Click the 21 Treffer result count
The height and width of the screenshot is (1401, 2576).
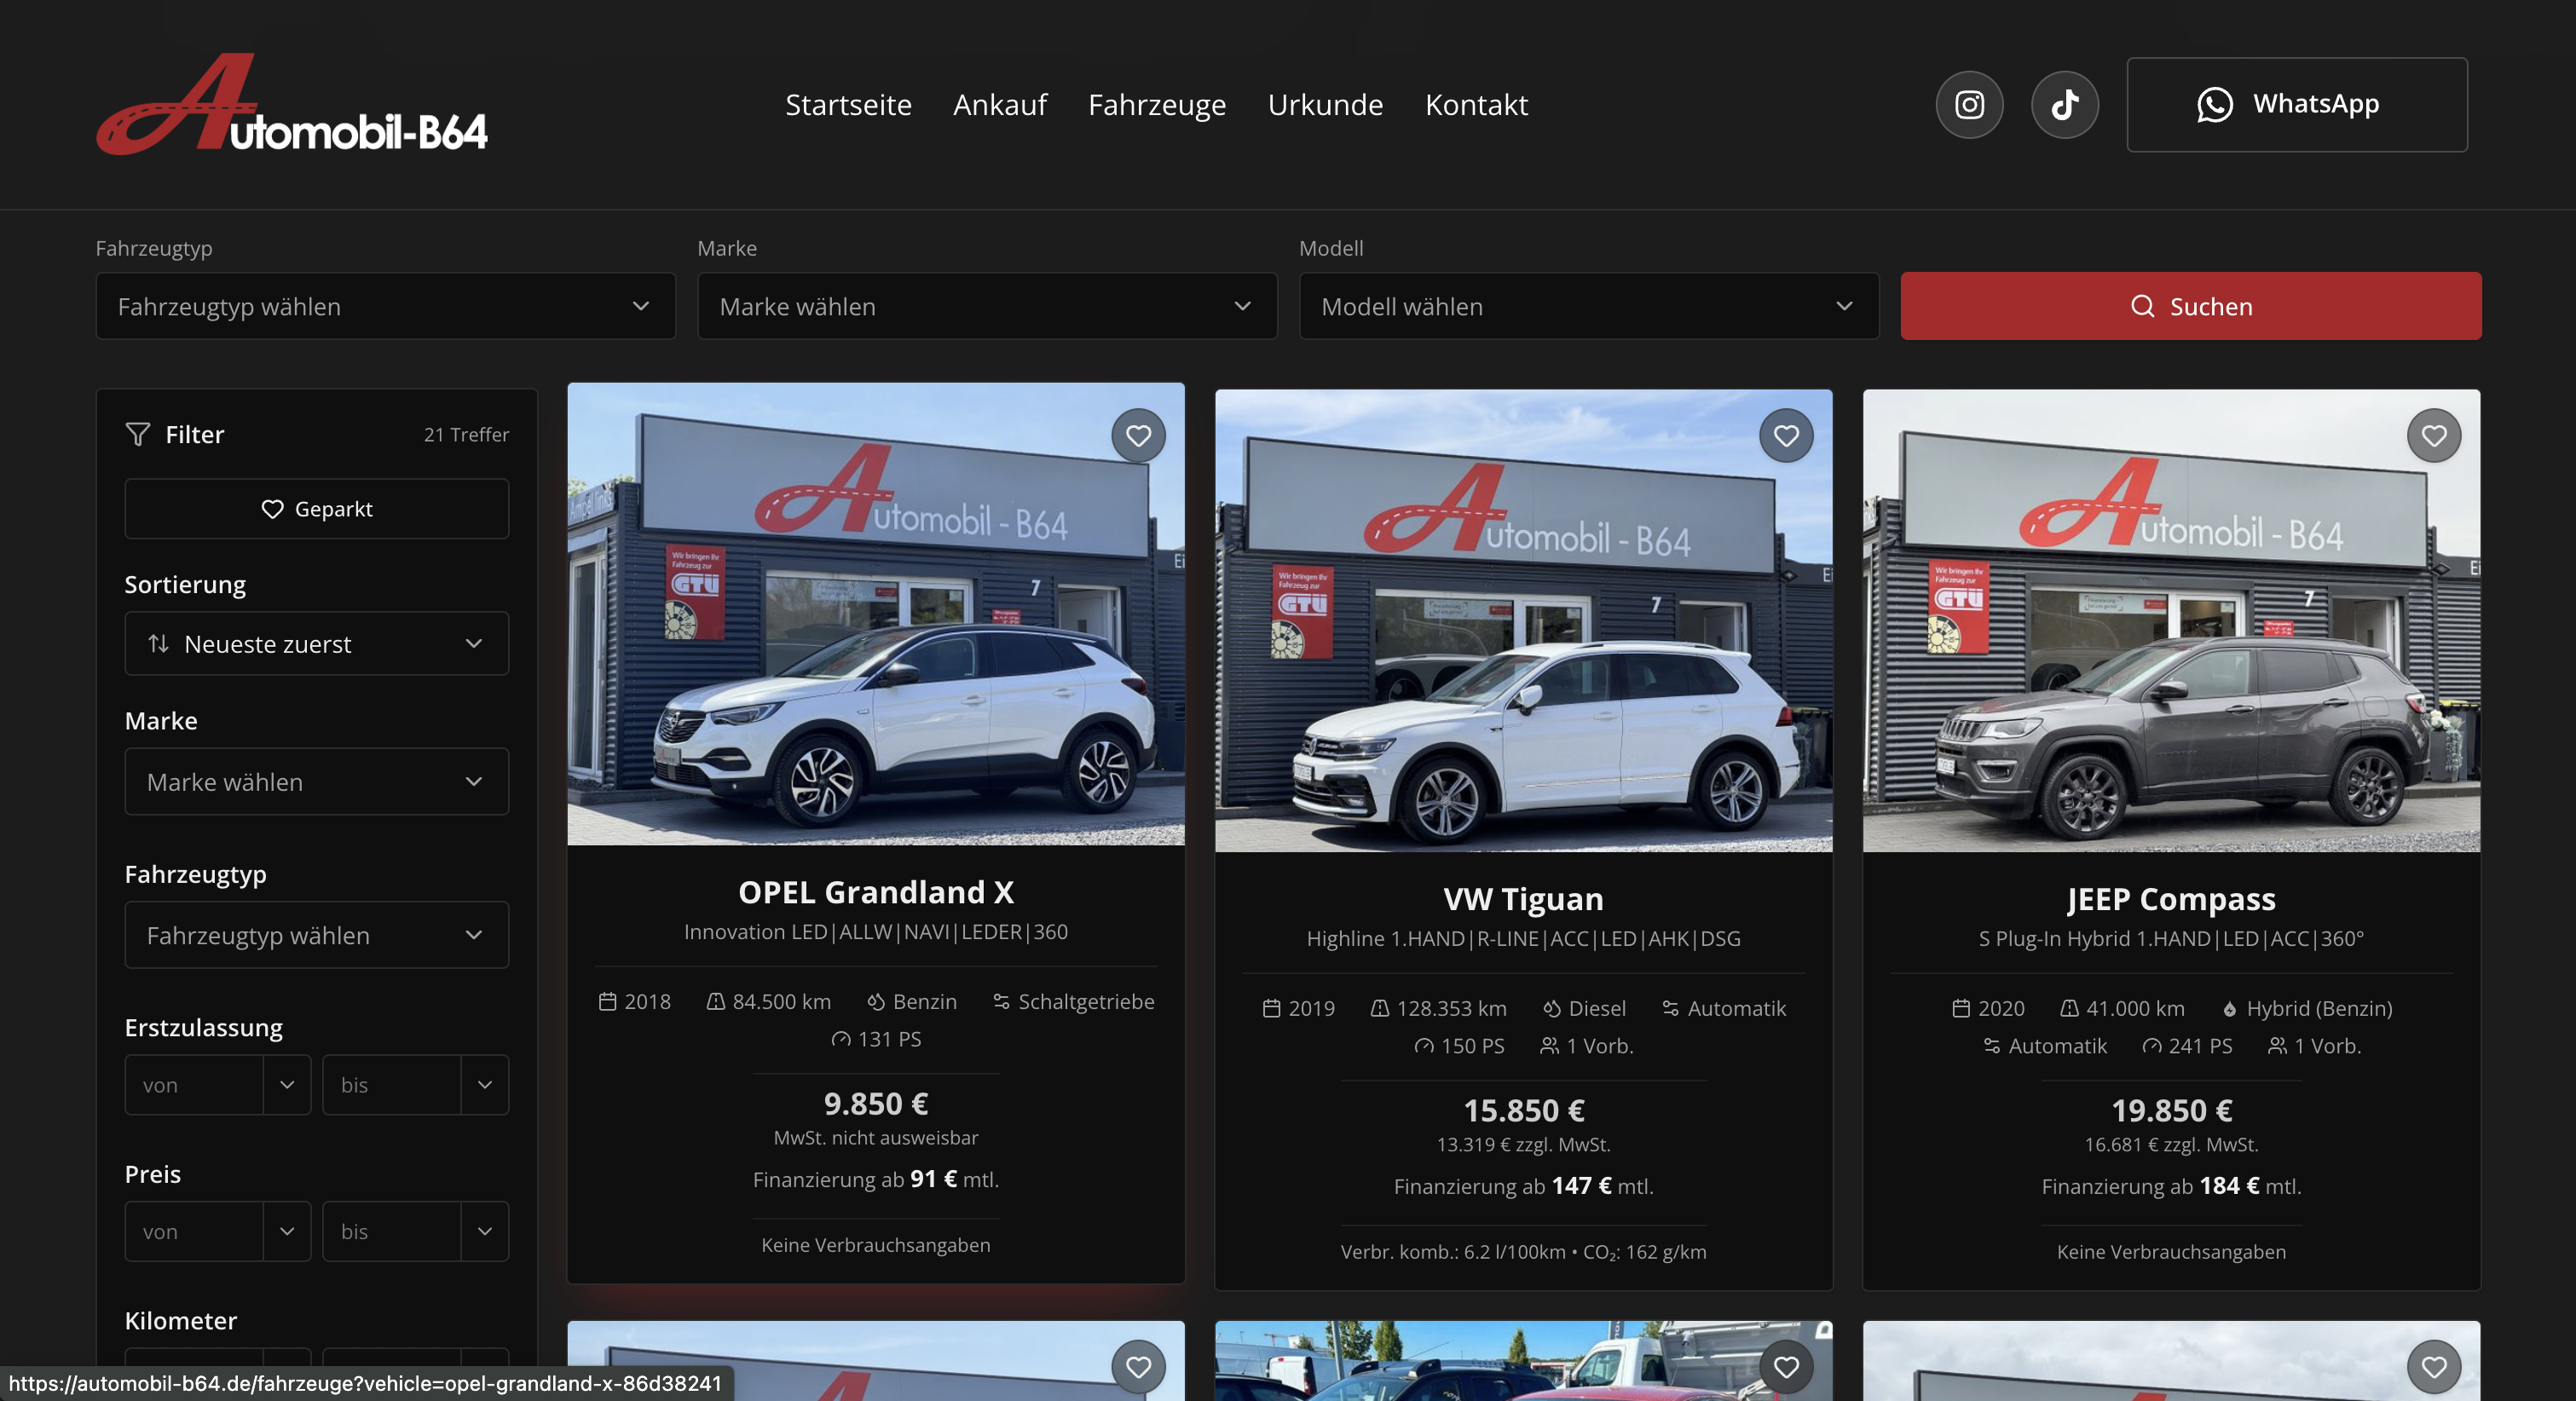[466, 434]
